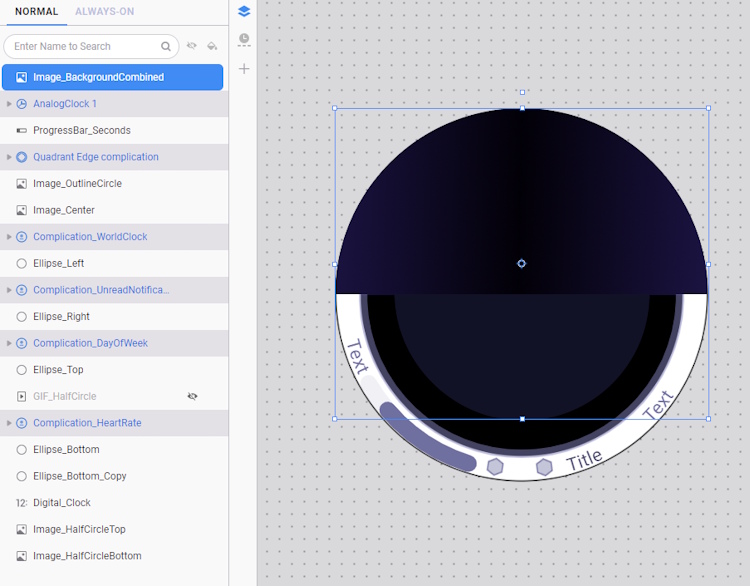Expand the AnalogClock 1 group
This screenshot has height=586, width=750.
point(9,104)
